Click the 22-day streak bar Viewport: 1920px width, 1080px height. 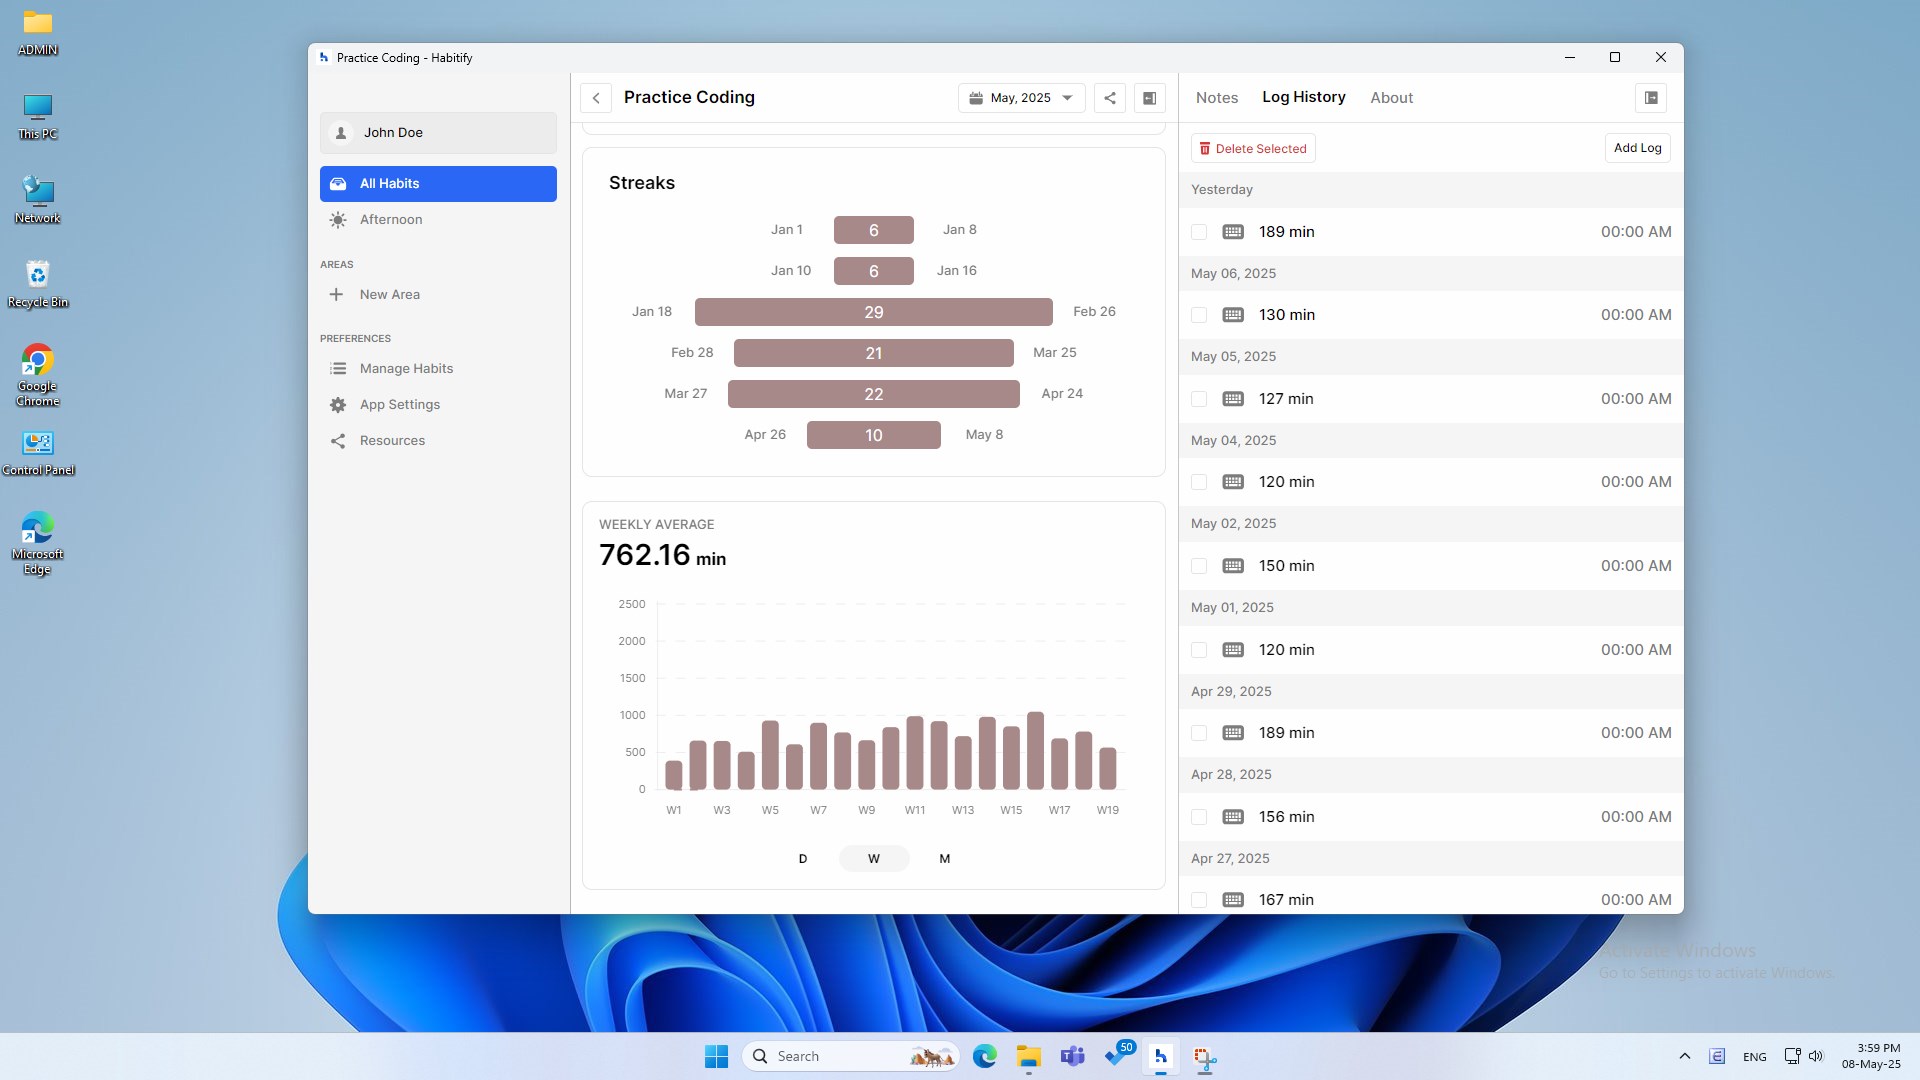click(874, 394)
